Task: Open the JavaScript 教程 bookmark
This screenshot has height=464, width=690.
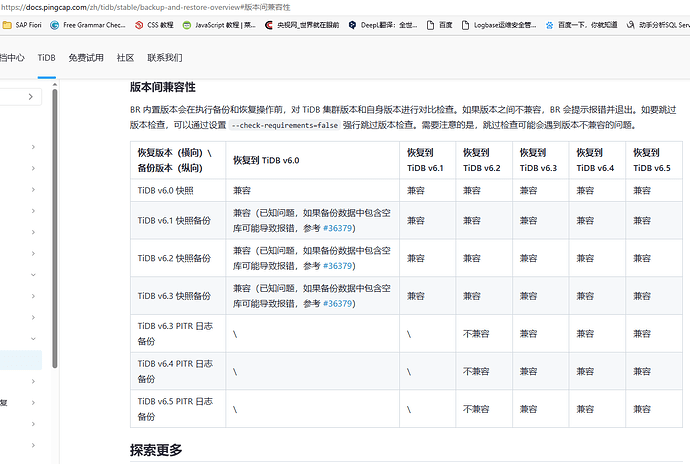Action: (x=219, y=25)
